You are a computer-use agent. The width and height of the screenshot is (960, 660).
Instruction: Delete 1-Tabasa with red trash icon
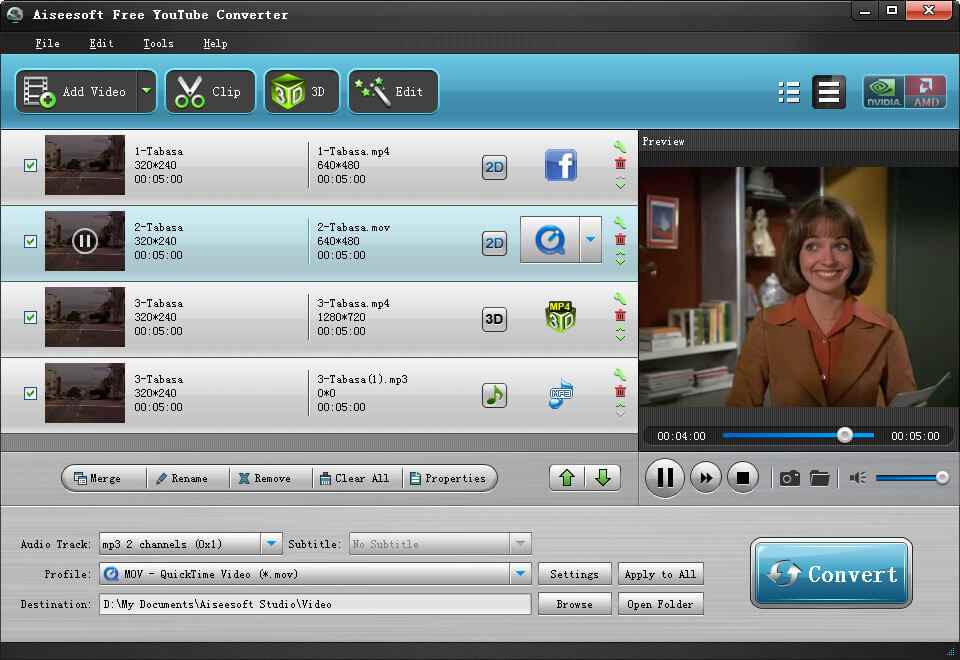620,163
